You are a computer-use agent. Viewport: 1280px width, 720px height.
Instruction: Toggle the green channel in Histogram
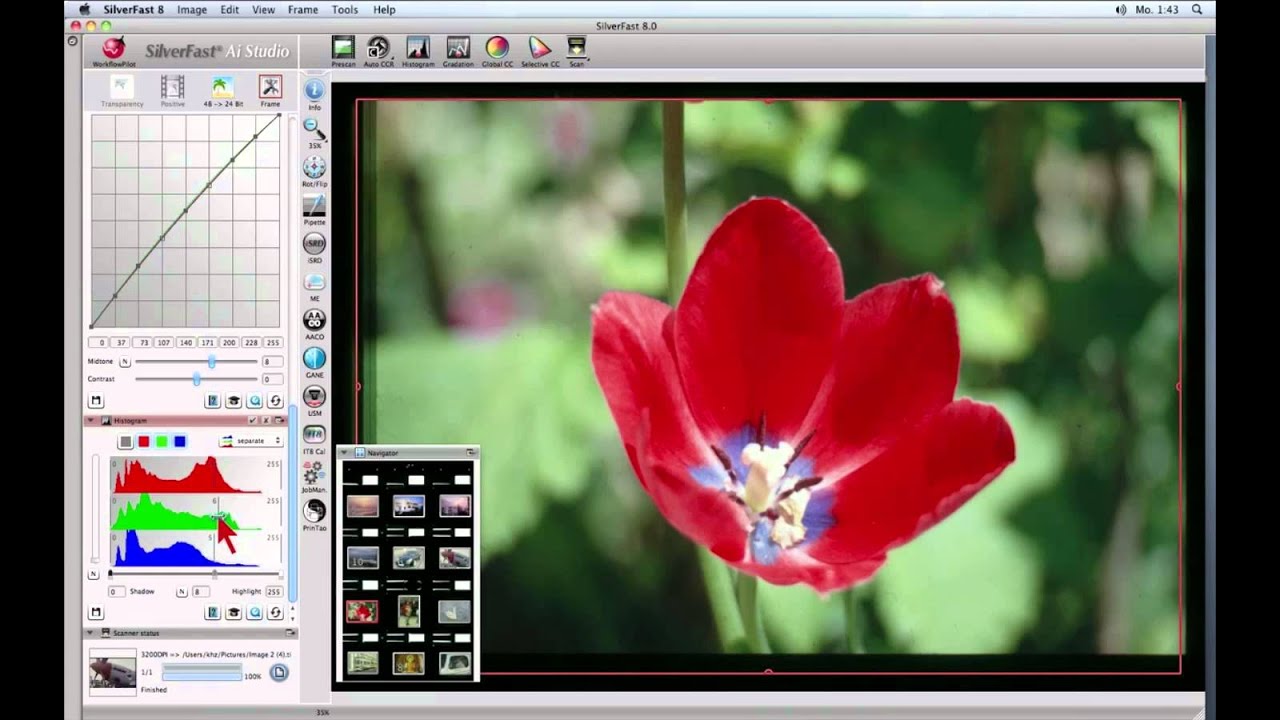click(161, 441)
